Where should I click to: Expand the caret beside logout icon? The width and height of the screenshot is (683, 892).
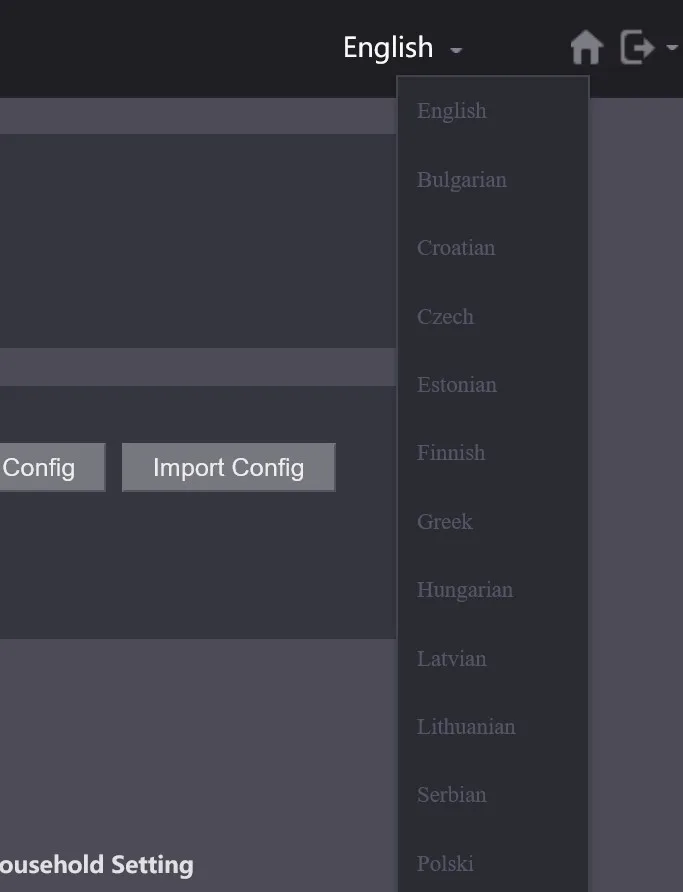coord(672,48)
